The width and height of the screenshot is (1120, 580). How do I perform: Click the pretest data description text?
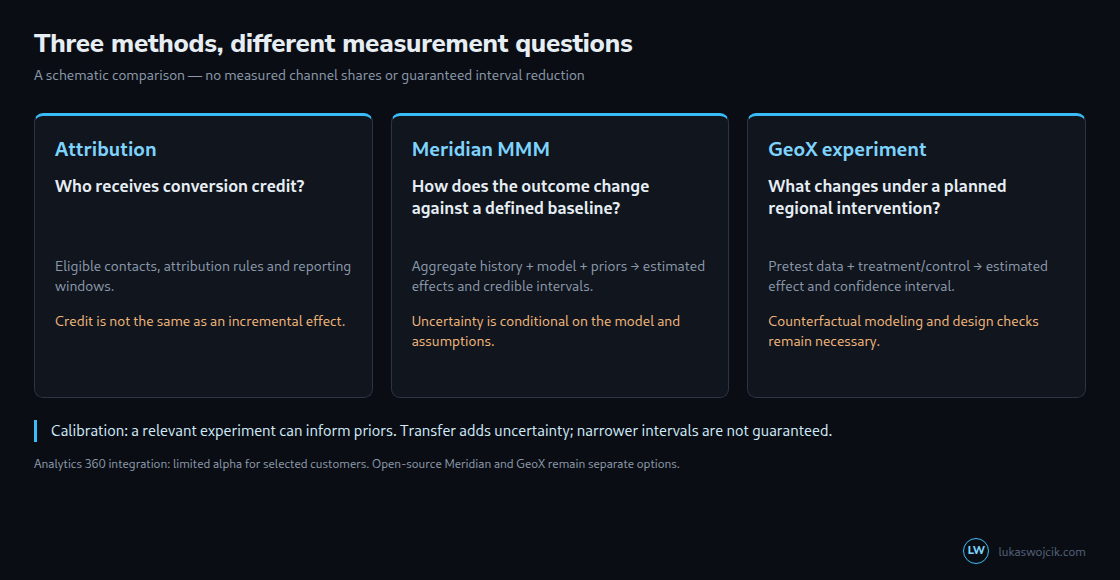tap(908, 276)
